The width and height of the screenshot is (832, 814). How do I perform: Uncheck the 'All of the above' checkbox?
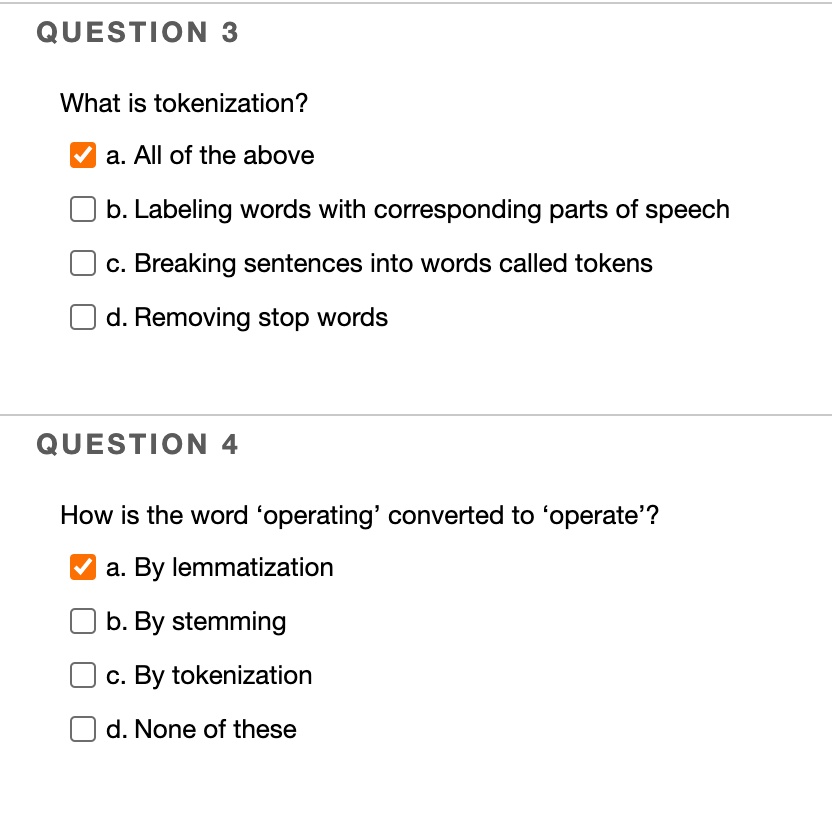click(83, 155)
